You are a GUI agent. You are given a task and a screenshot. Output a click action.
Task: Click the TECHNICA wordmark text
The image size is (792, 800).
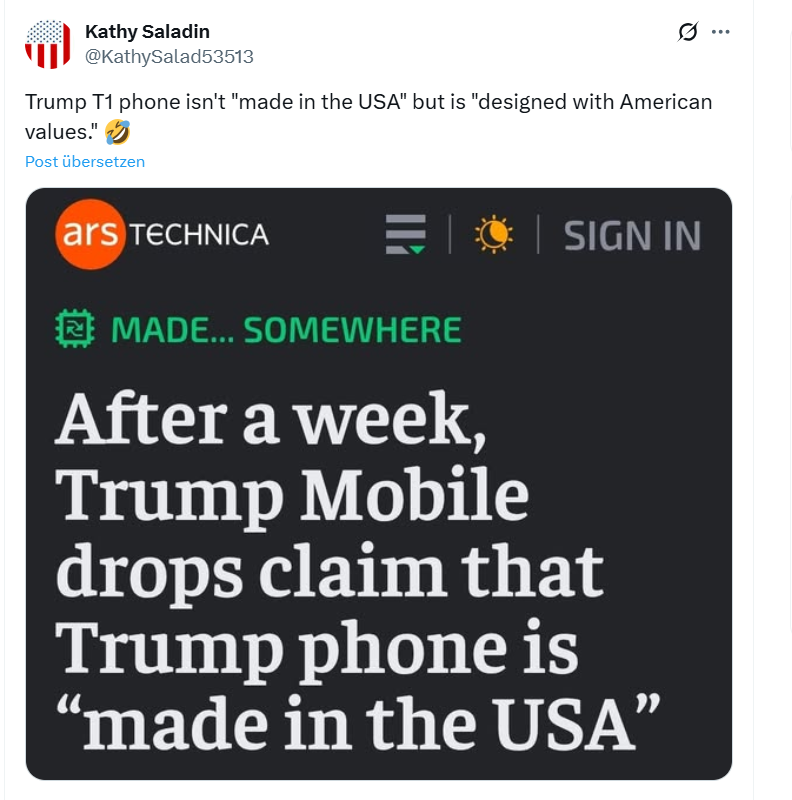[x=200, y=235]
